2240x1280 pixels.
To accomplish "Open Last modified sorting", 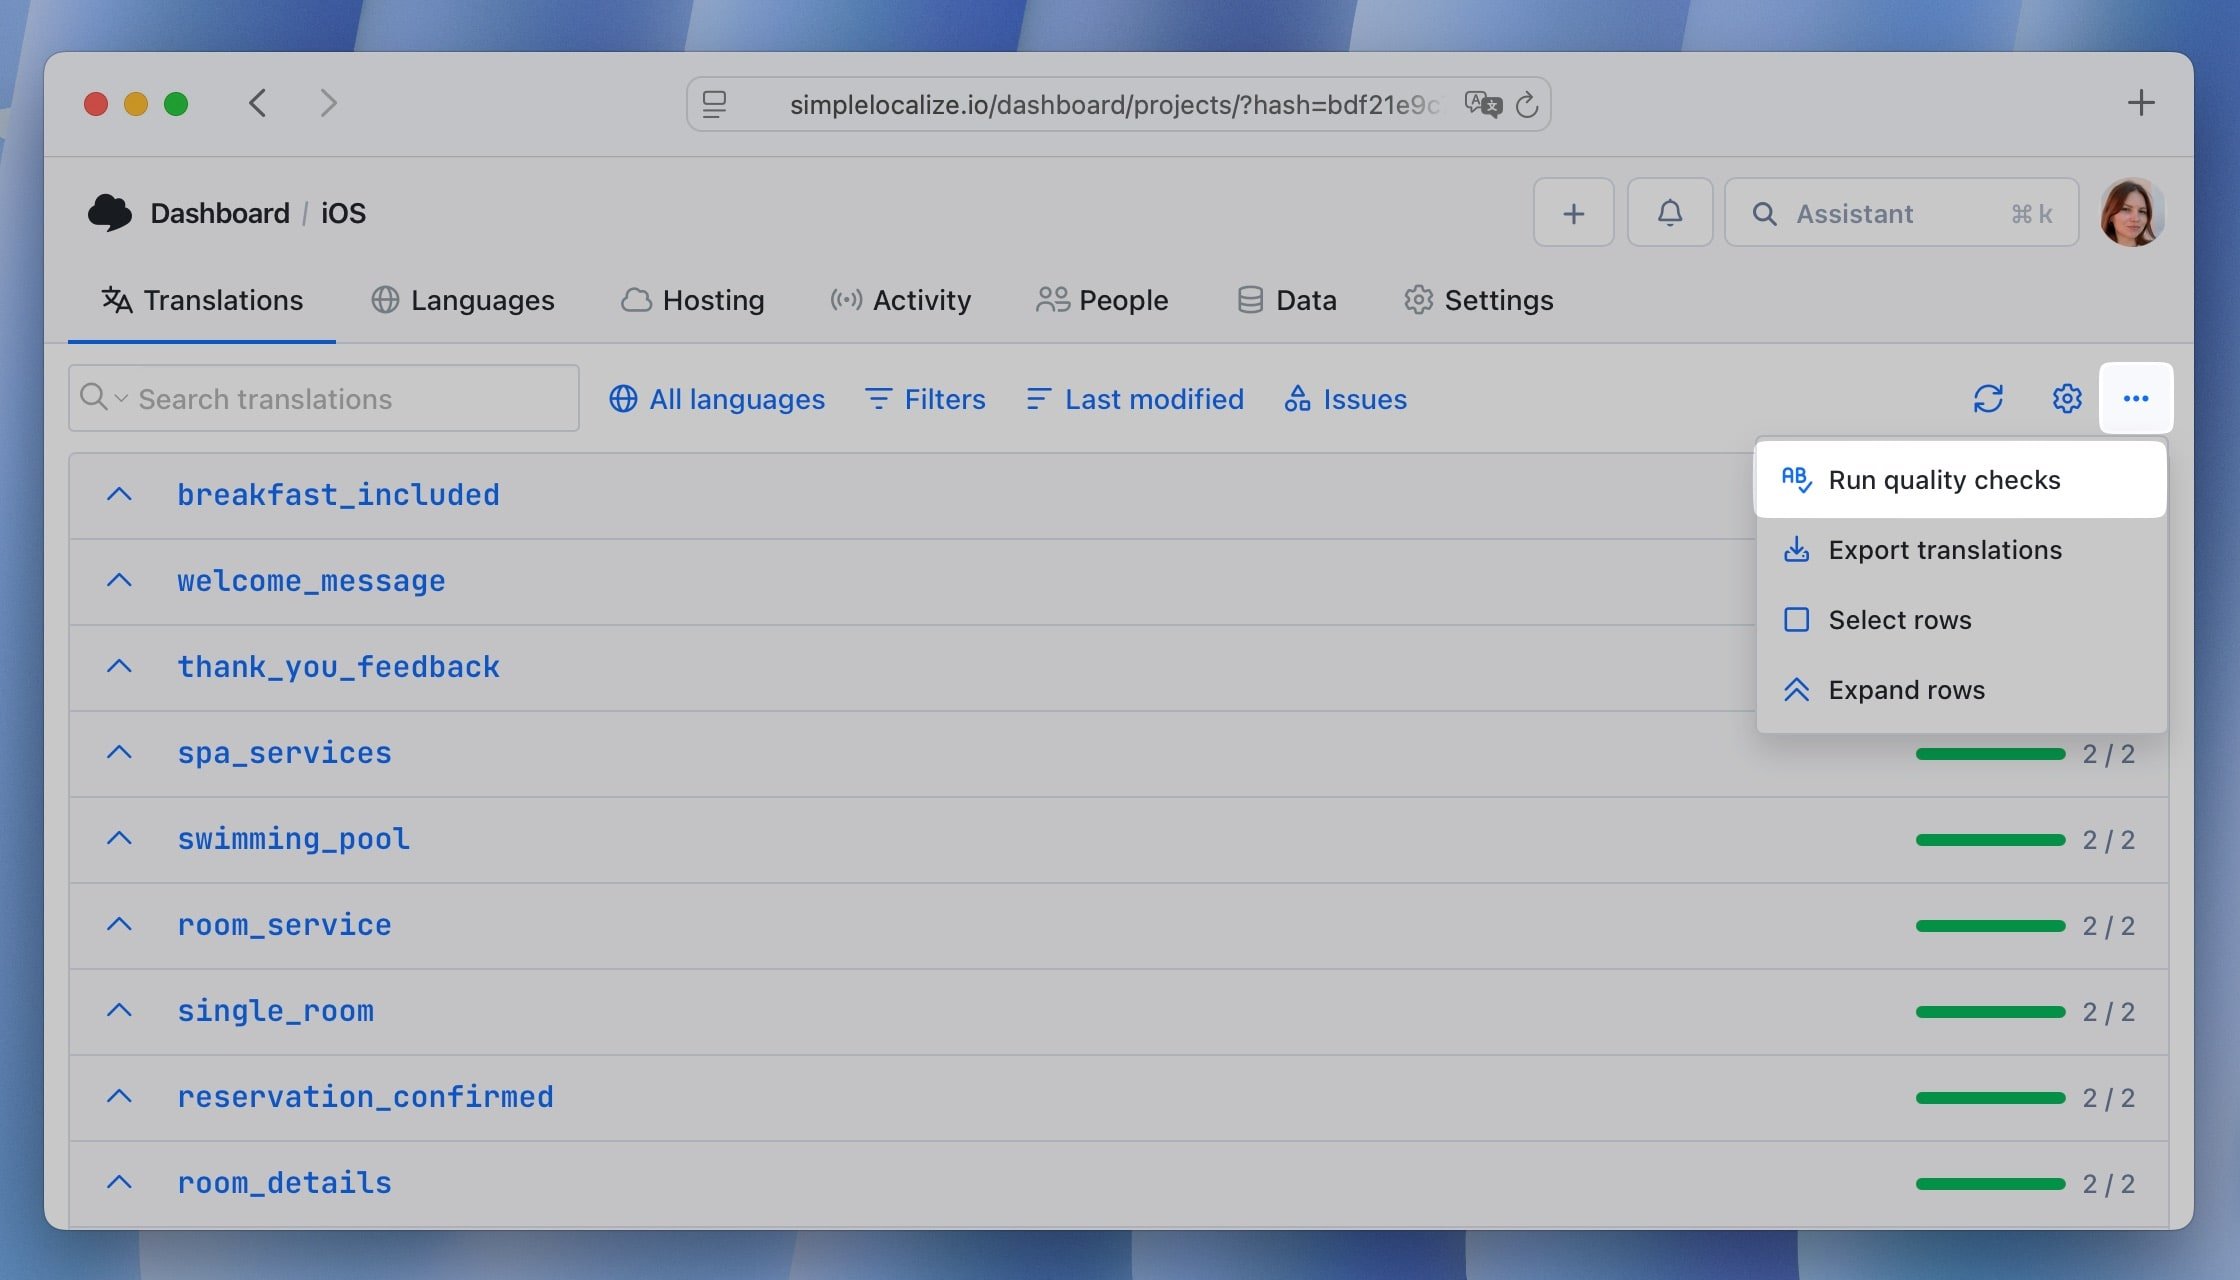I will click(x=1135, y=399).
